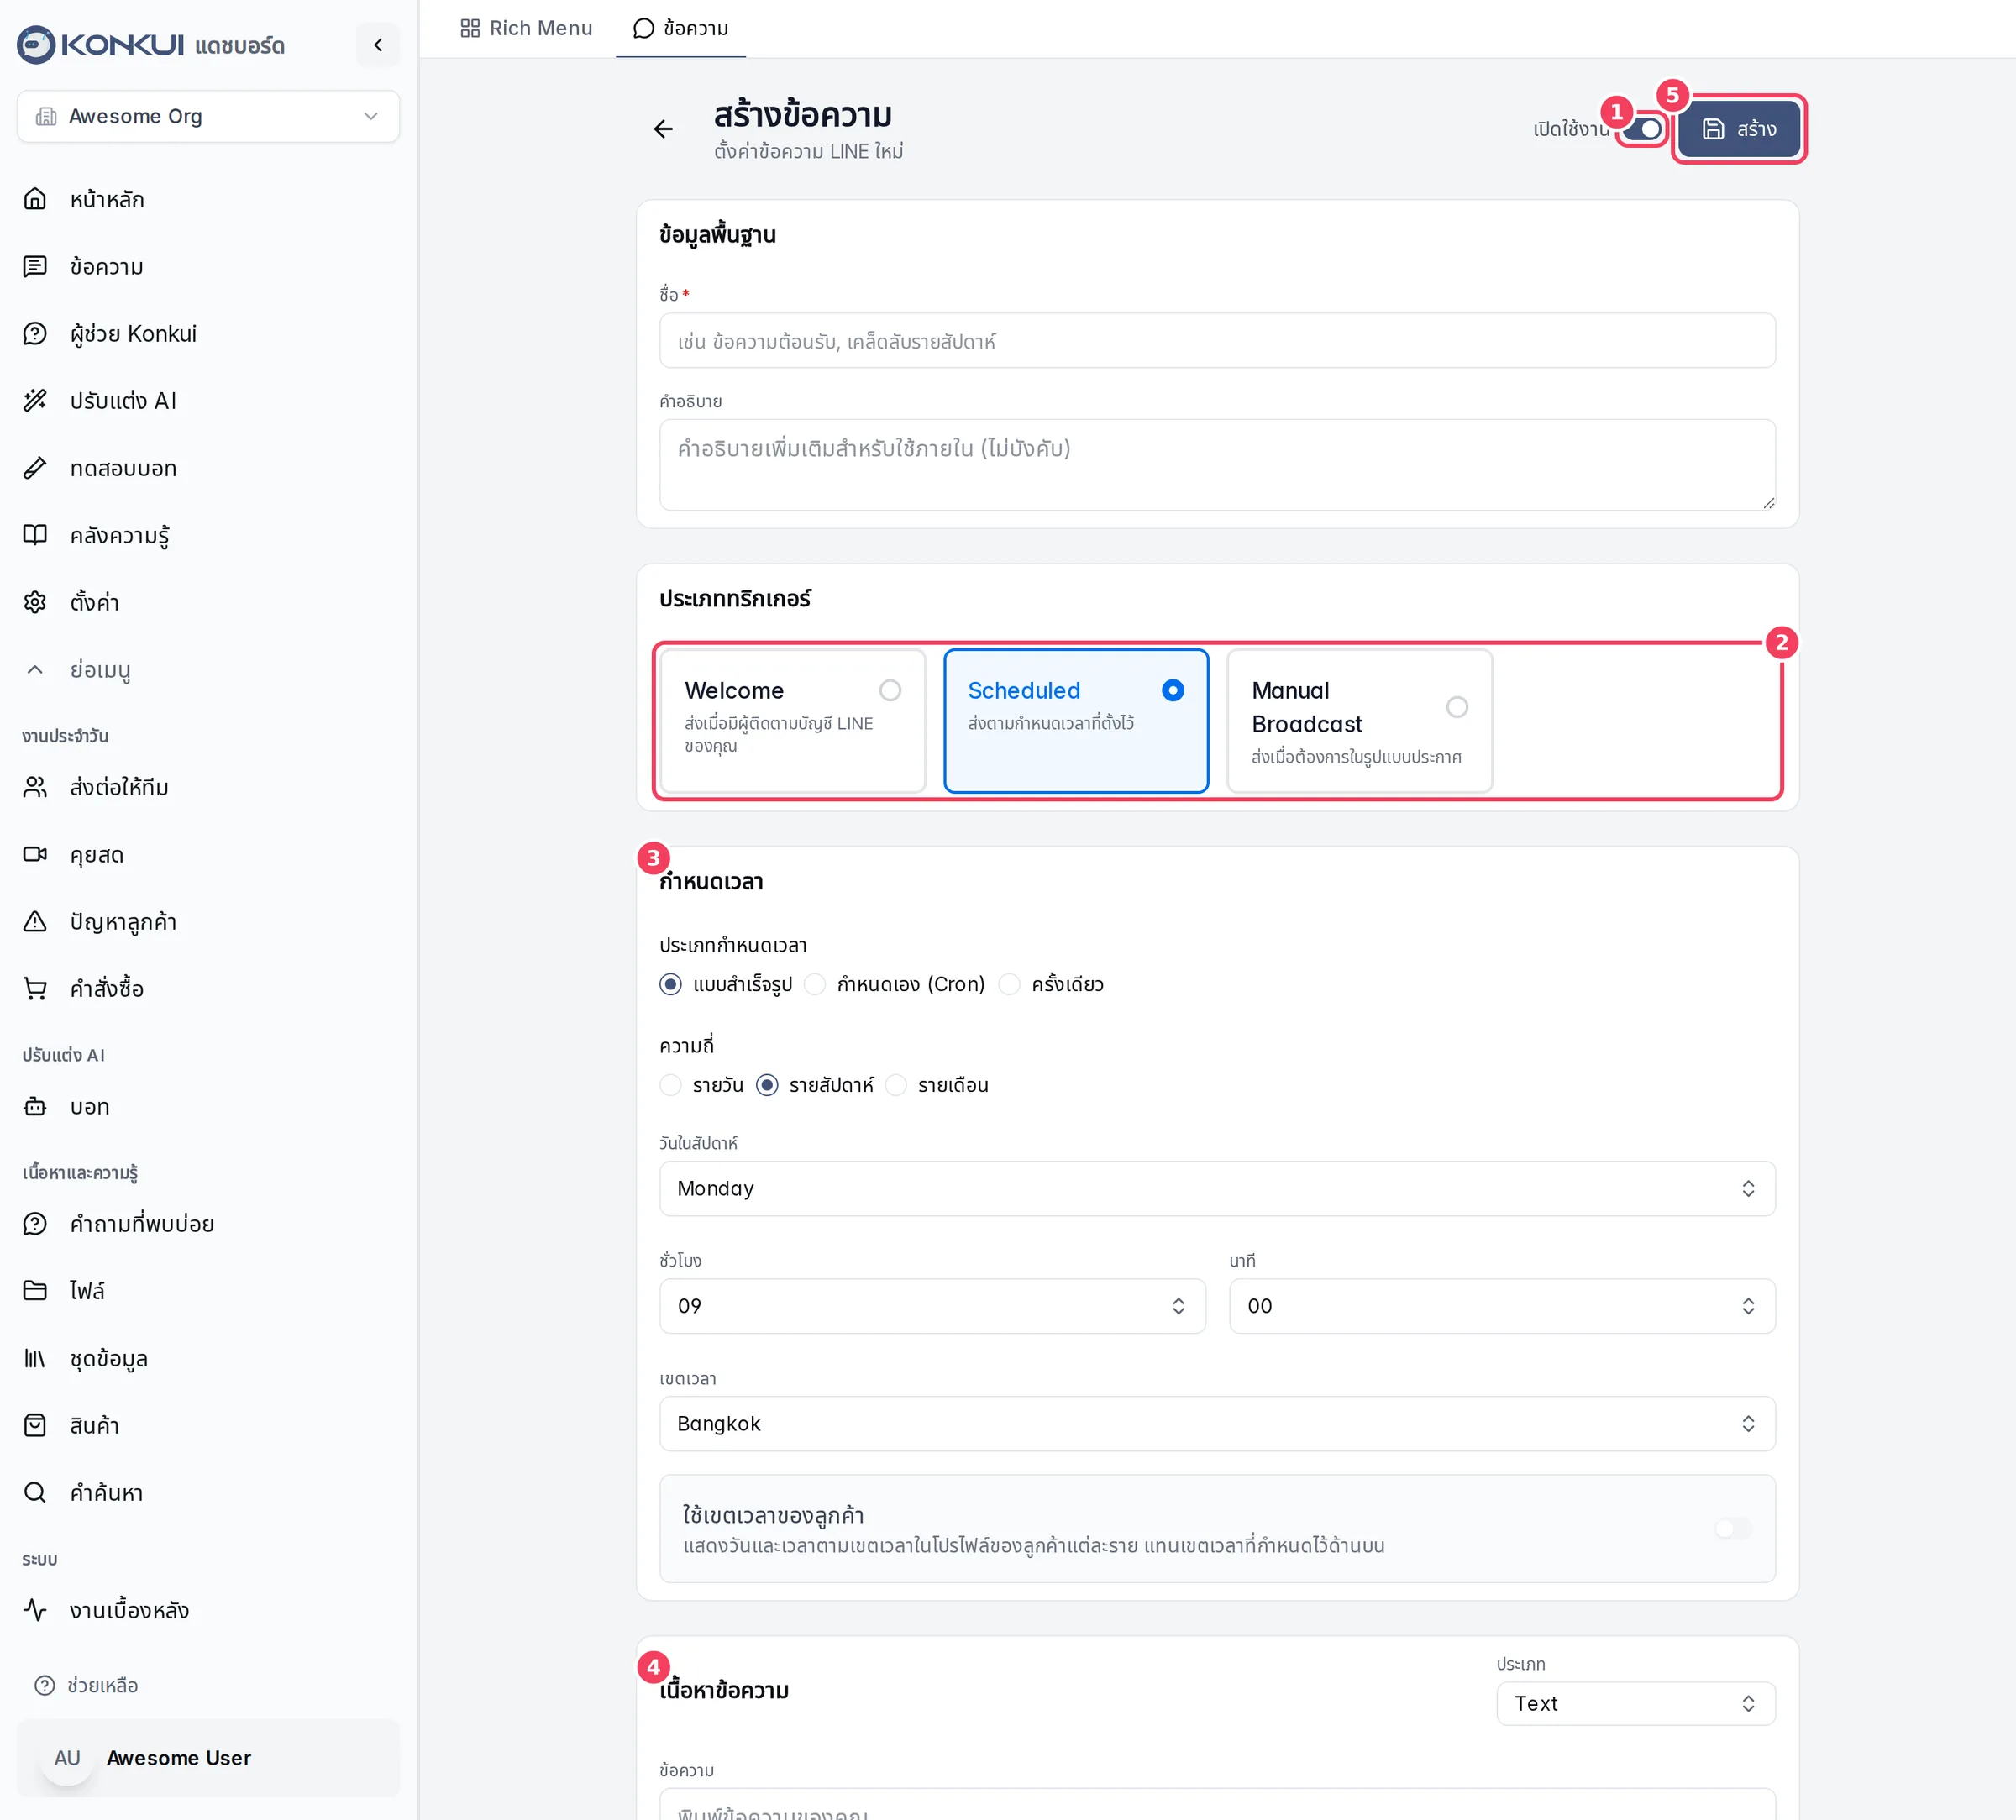Open ข้อความ in the sidebar

coord(208,266)
